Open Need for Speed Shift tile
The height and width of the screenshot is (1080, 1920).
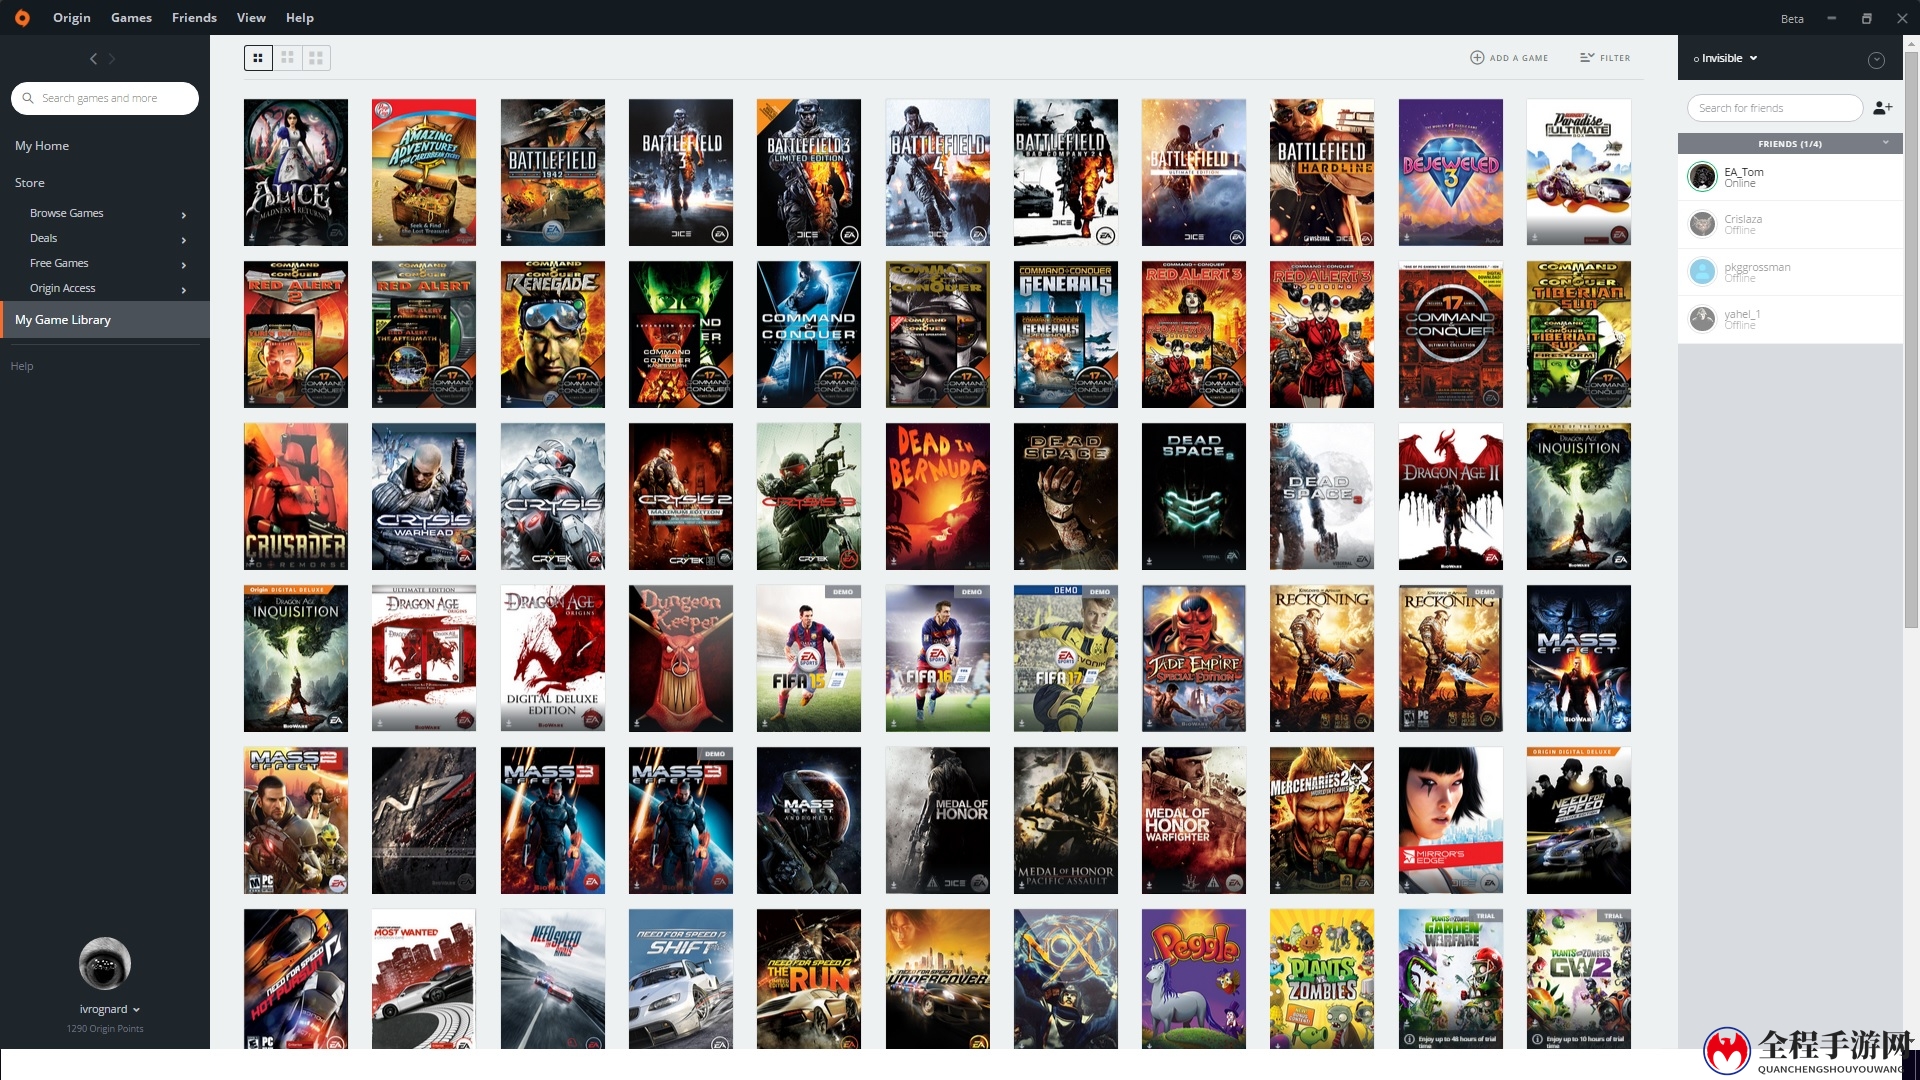click(681, 979)
